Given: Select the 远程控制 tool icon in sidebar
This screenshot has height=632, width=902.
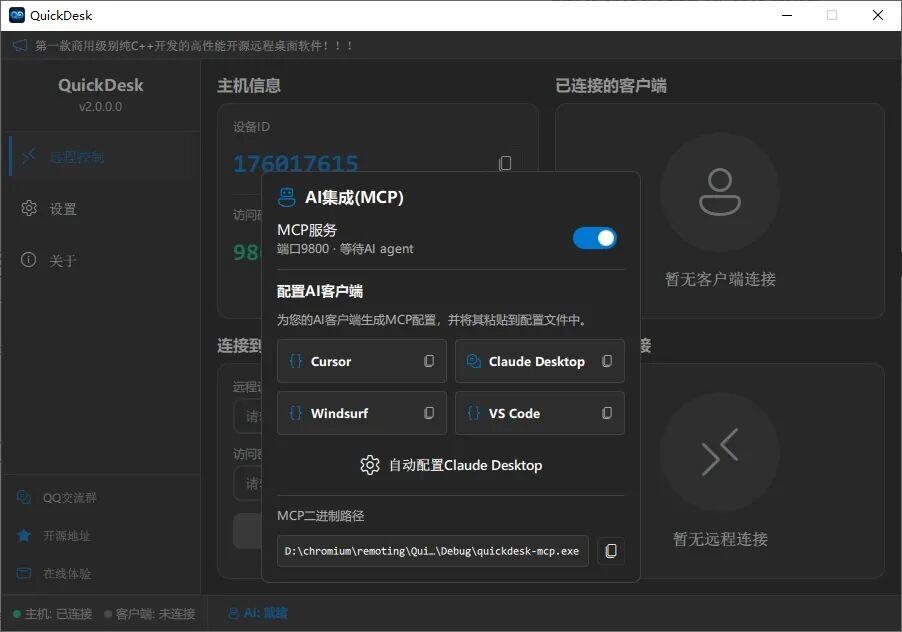Looking at the screenshot, I should tap(27, 156).
